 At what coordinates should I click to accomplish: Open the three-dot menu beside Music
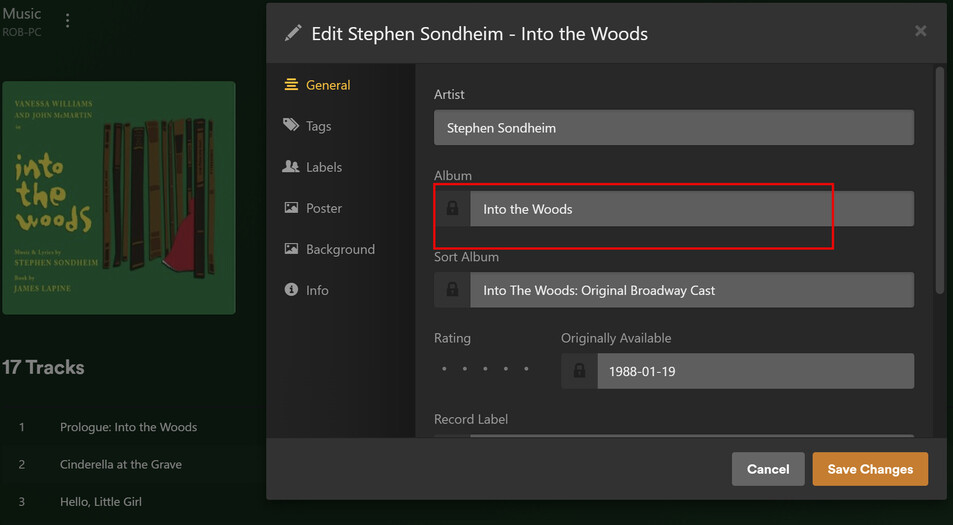(68, 20)
